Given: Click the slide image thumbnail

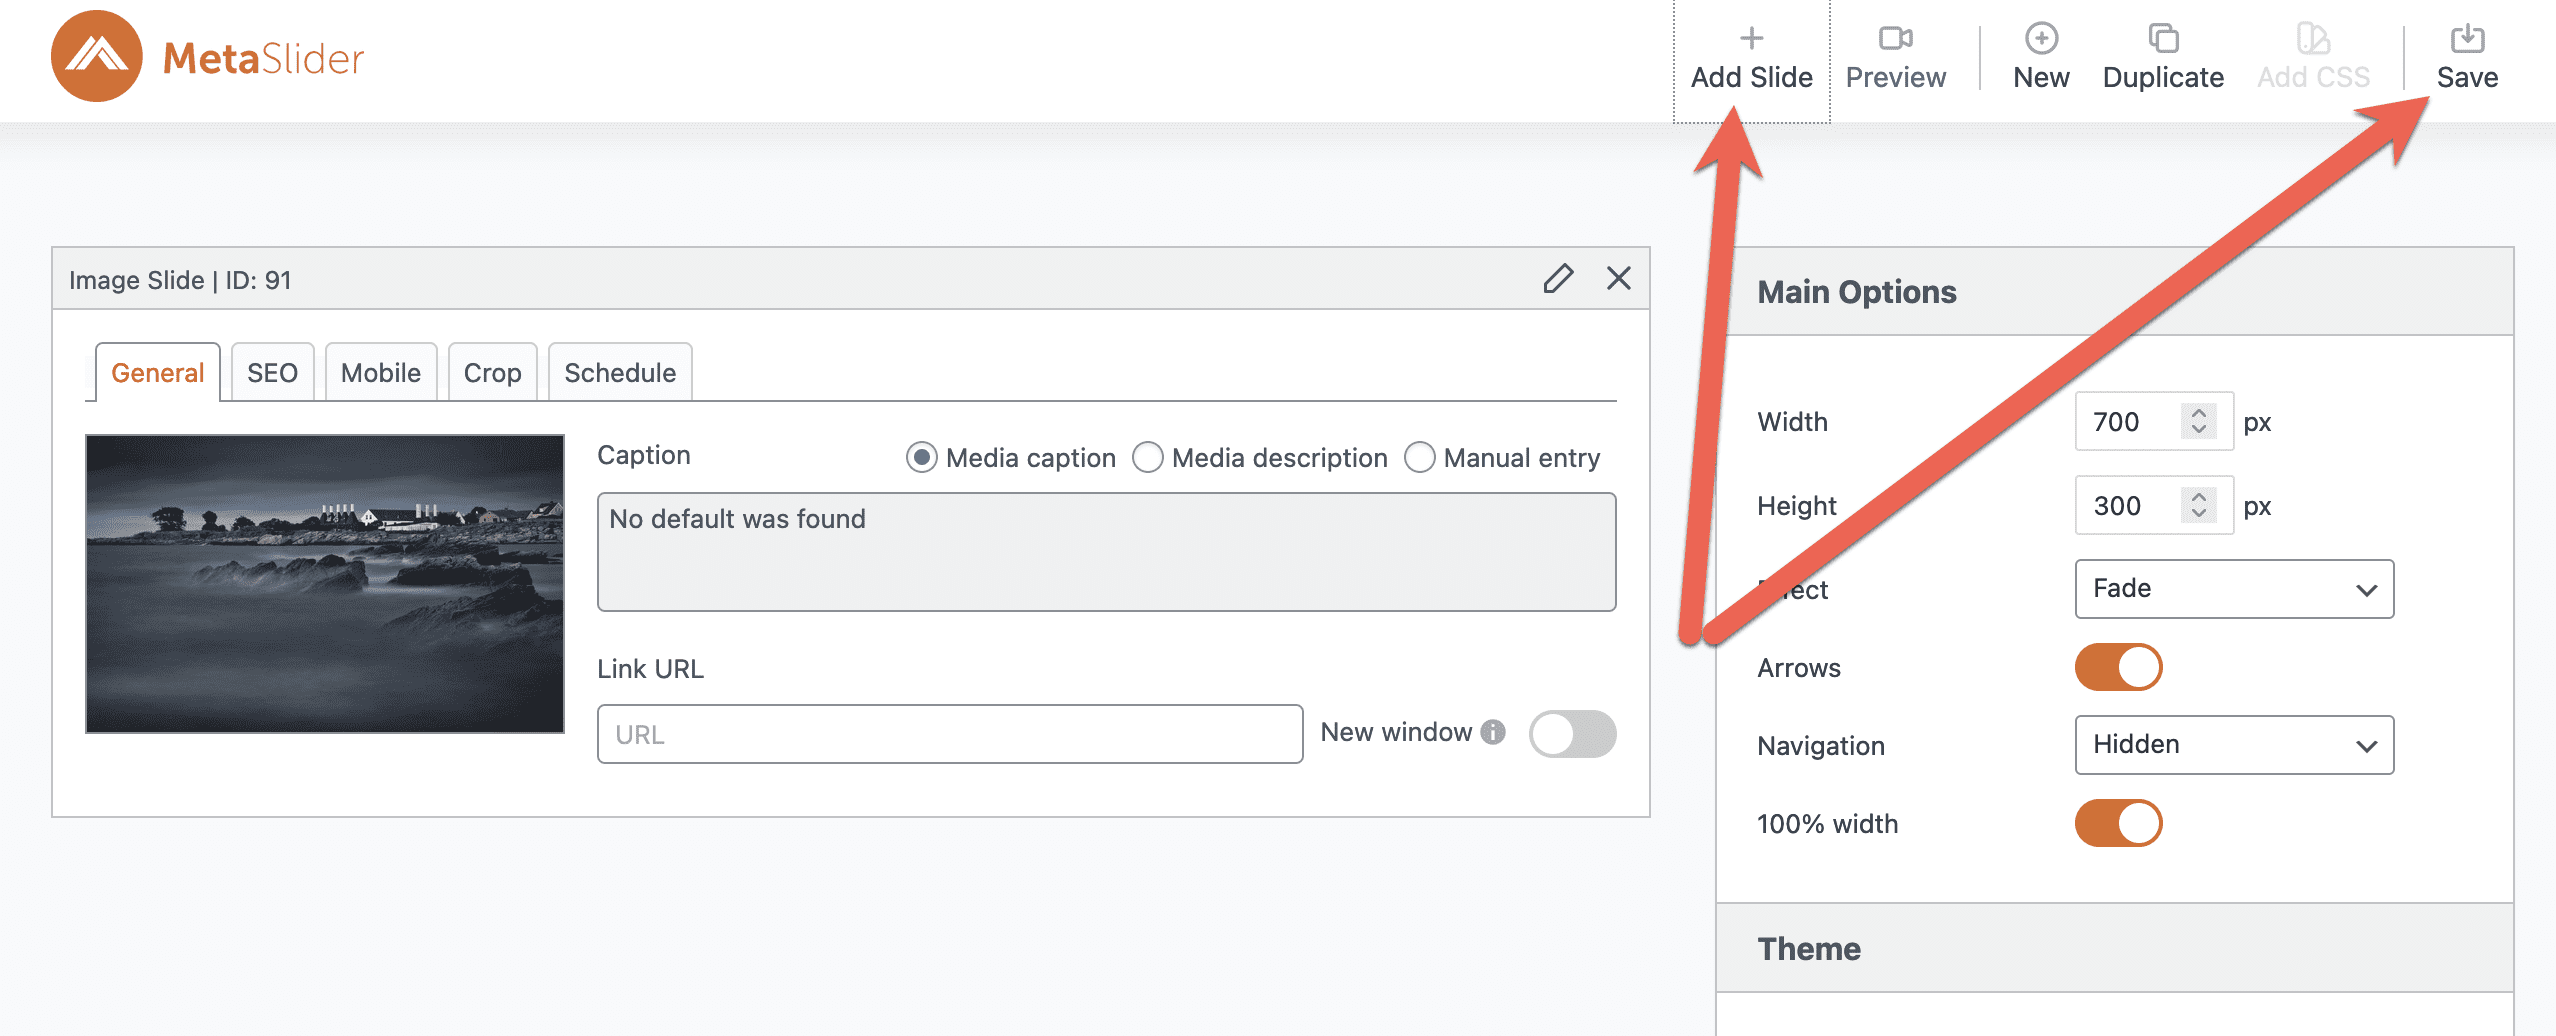Looking at the screenshot, I should pos(325,583).
